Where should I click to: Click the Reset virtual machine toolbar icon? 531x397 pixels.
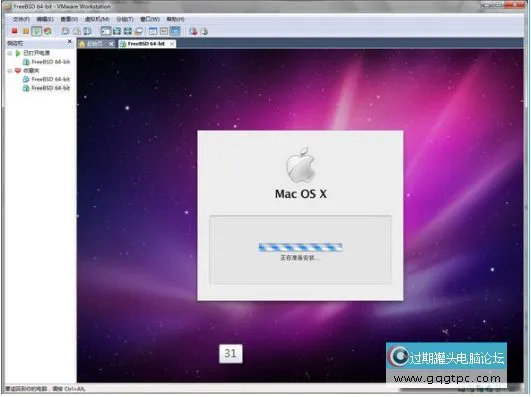point(48,31)
